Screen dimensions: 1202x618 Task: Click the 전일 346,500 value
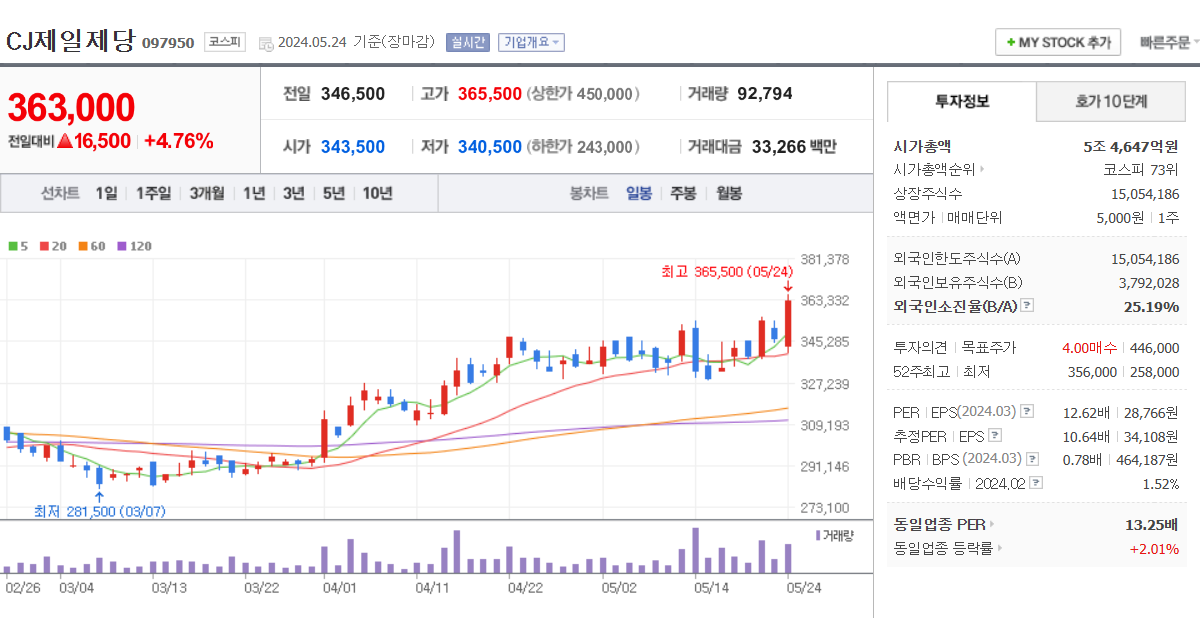(353, 93)
